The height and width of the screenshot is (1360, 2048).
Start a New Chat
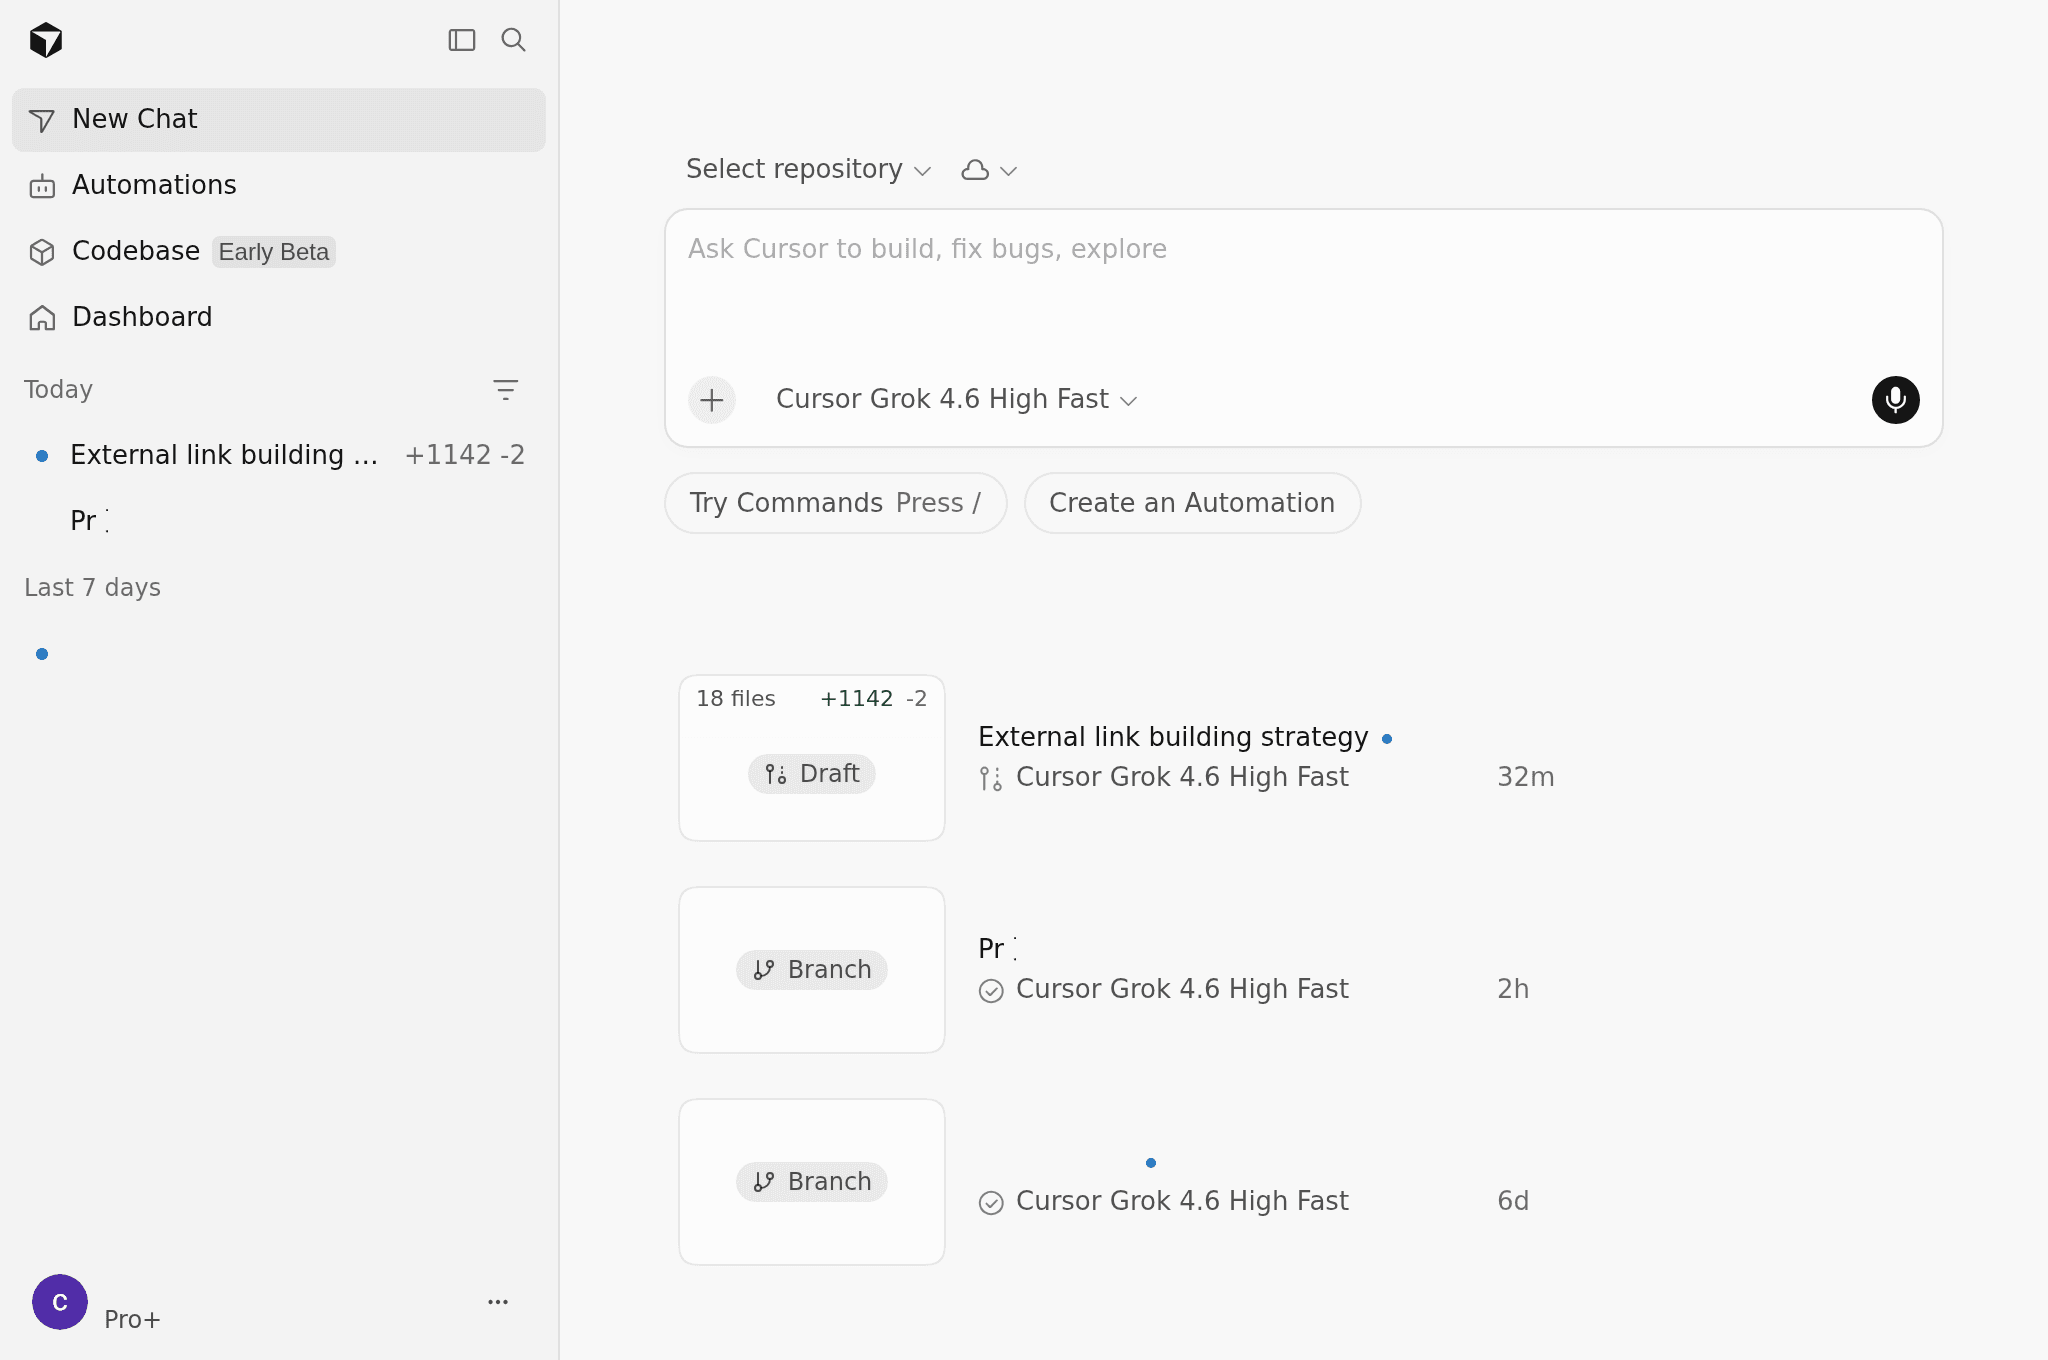point(279,119)
